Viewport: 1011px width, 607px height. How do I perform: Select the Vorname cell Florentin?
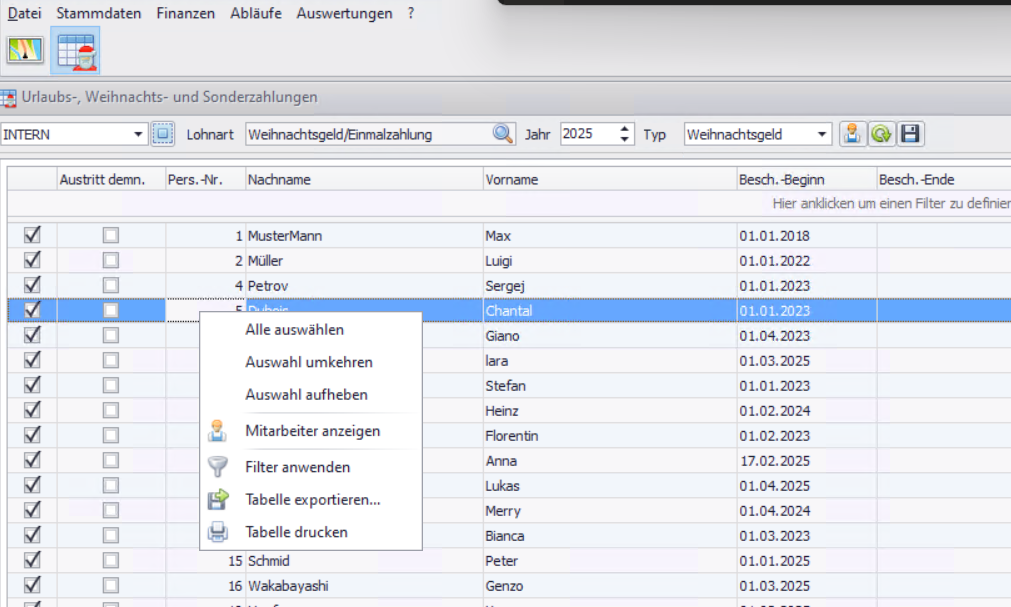coord(610,435)
